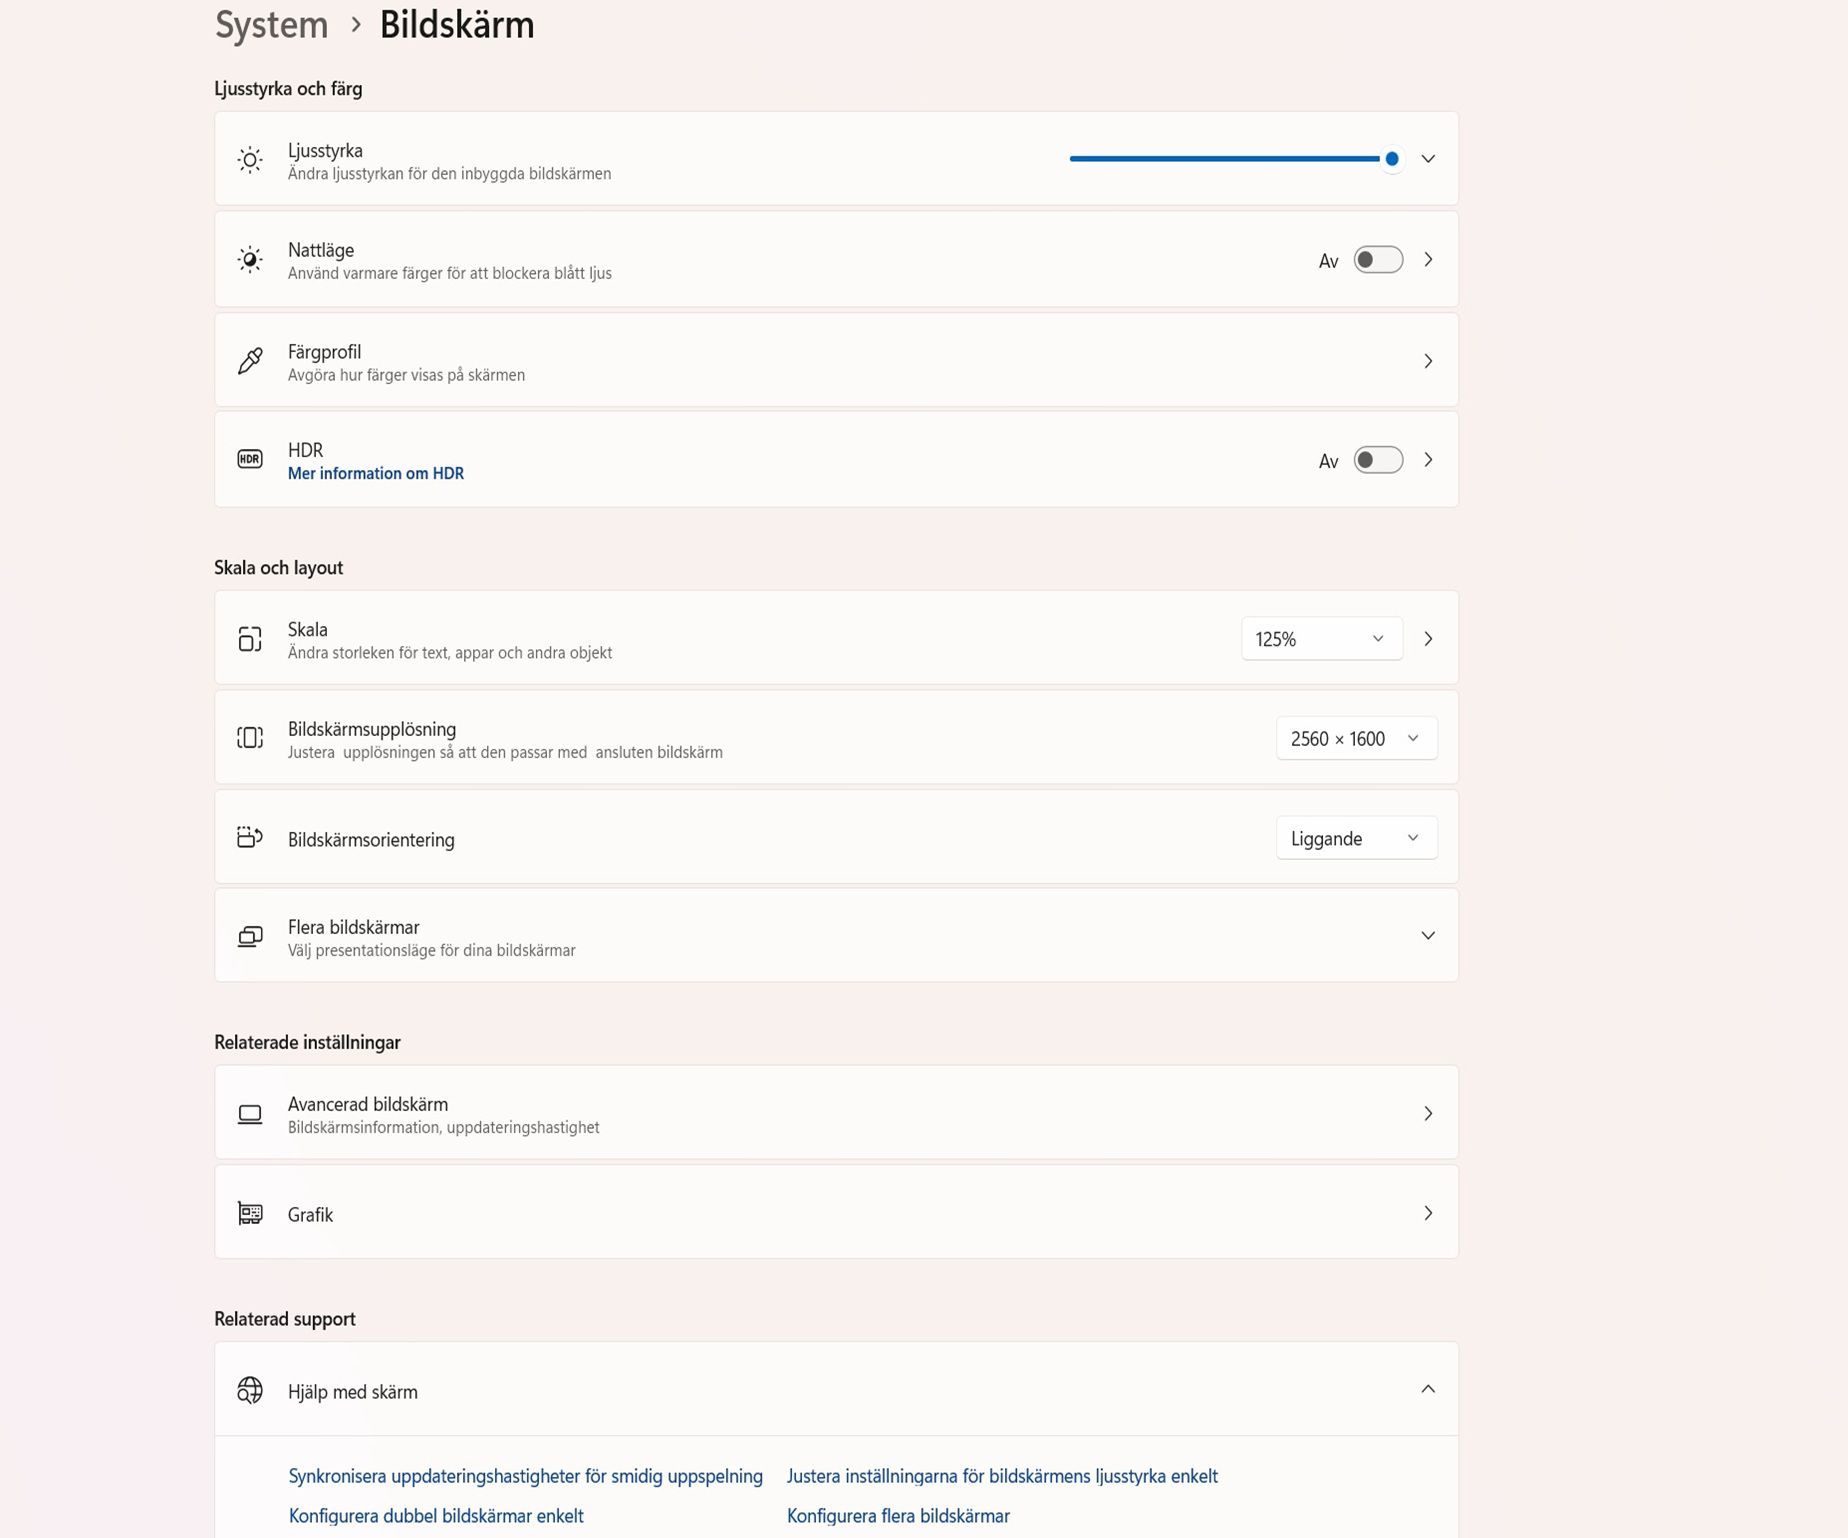Open the Skala 125% dropdown
1848x1538 pixels.
(1320, 638)
